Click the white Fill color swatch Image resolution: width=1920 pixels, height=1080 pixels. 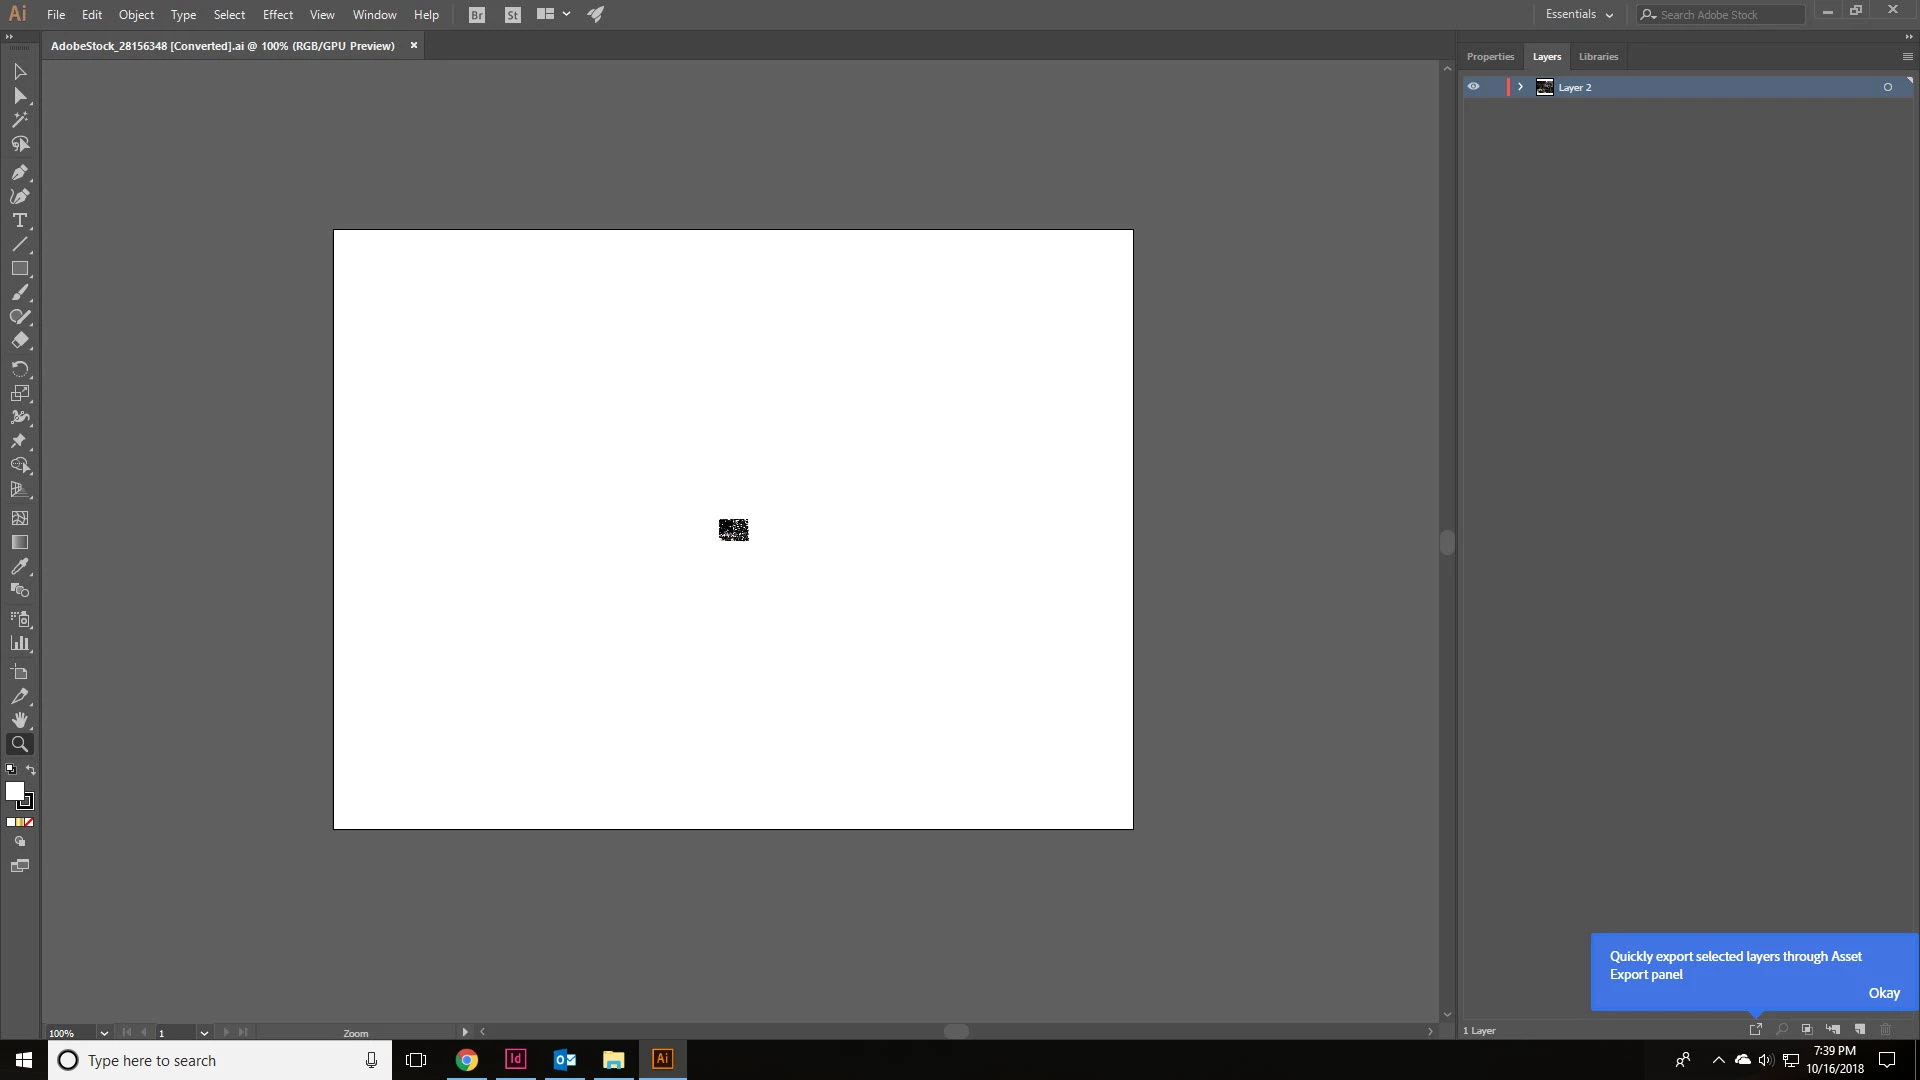[14, 791]
